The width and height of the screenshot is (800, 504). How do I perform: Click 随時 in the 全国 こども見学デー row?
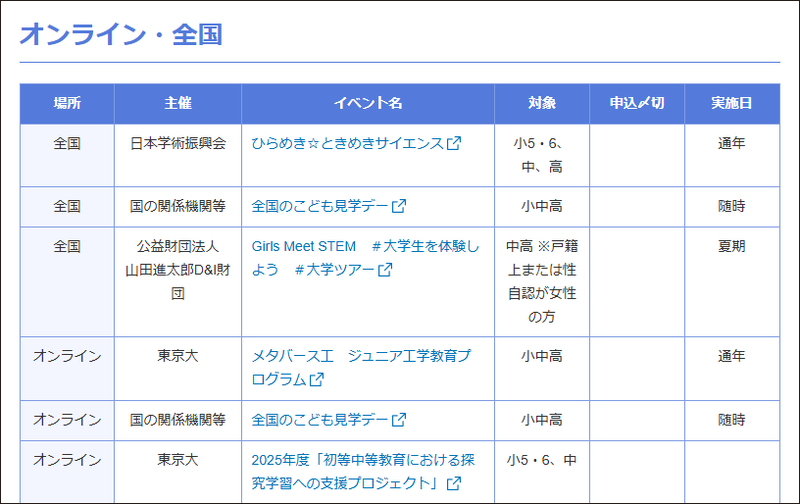[732, 206]
